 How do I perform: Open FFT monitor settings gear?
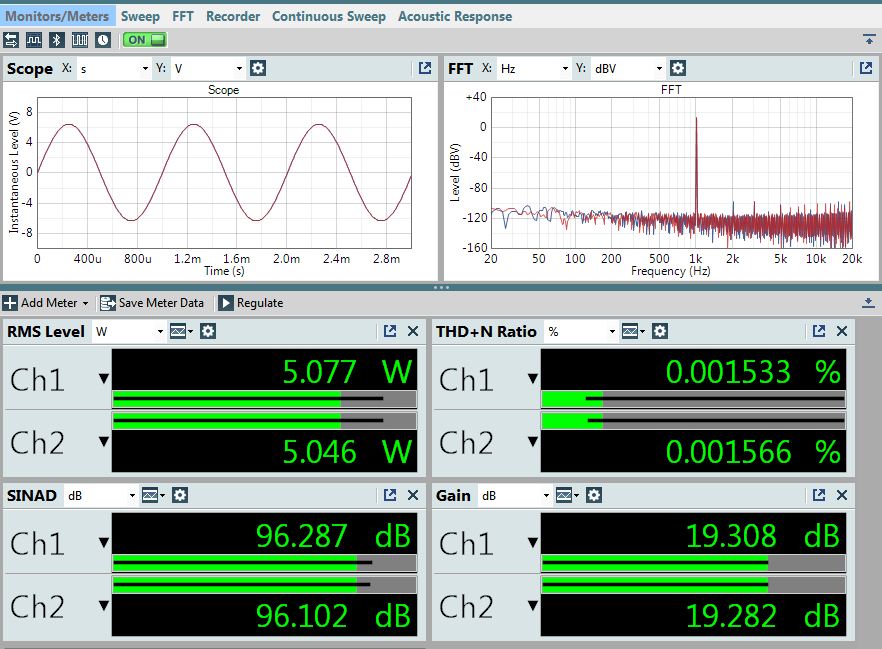coord(678,69)
